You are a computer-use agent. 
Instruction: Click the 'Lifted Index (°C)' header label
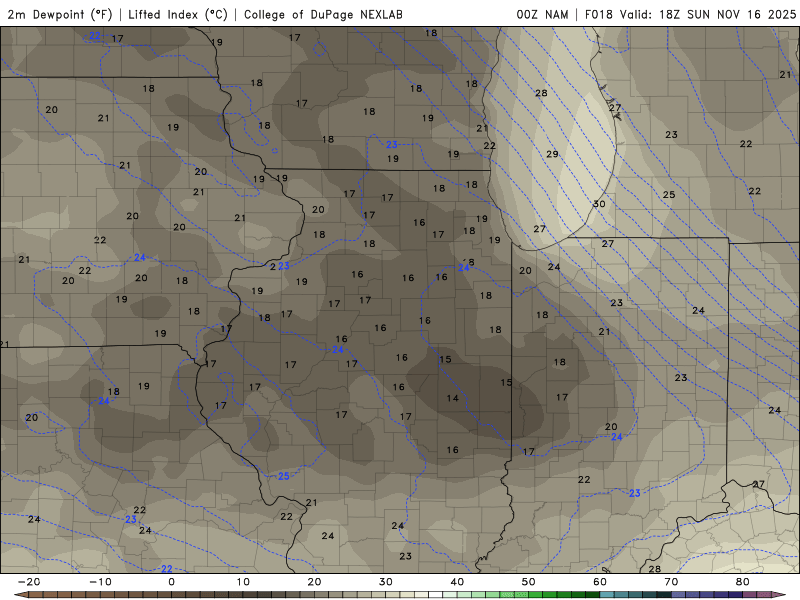[178, 14]
